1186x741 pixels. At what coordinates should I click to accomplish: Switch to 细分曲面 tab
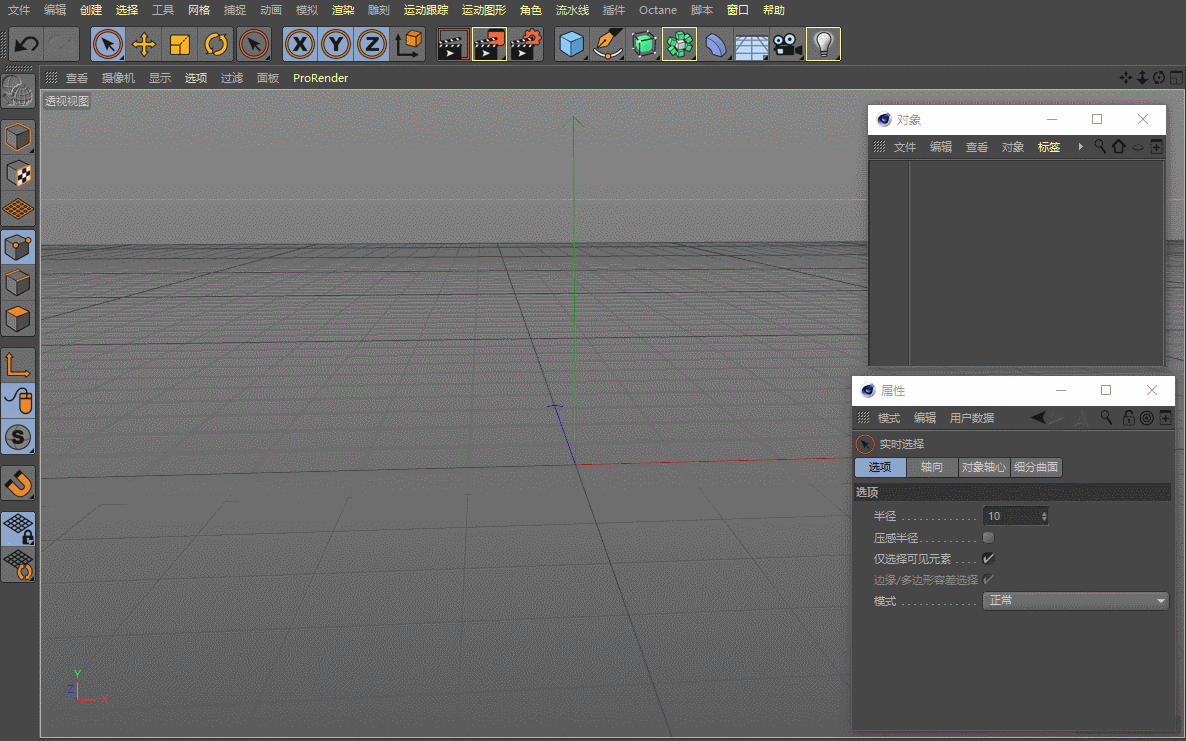point(1036,467)
